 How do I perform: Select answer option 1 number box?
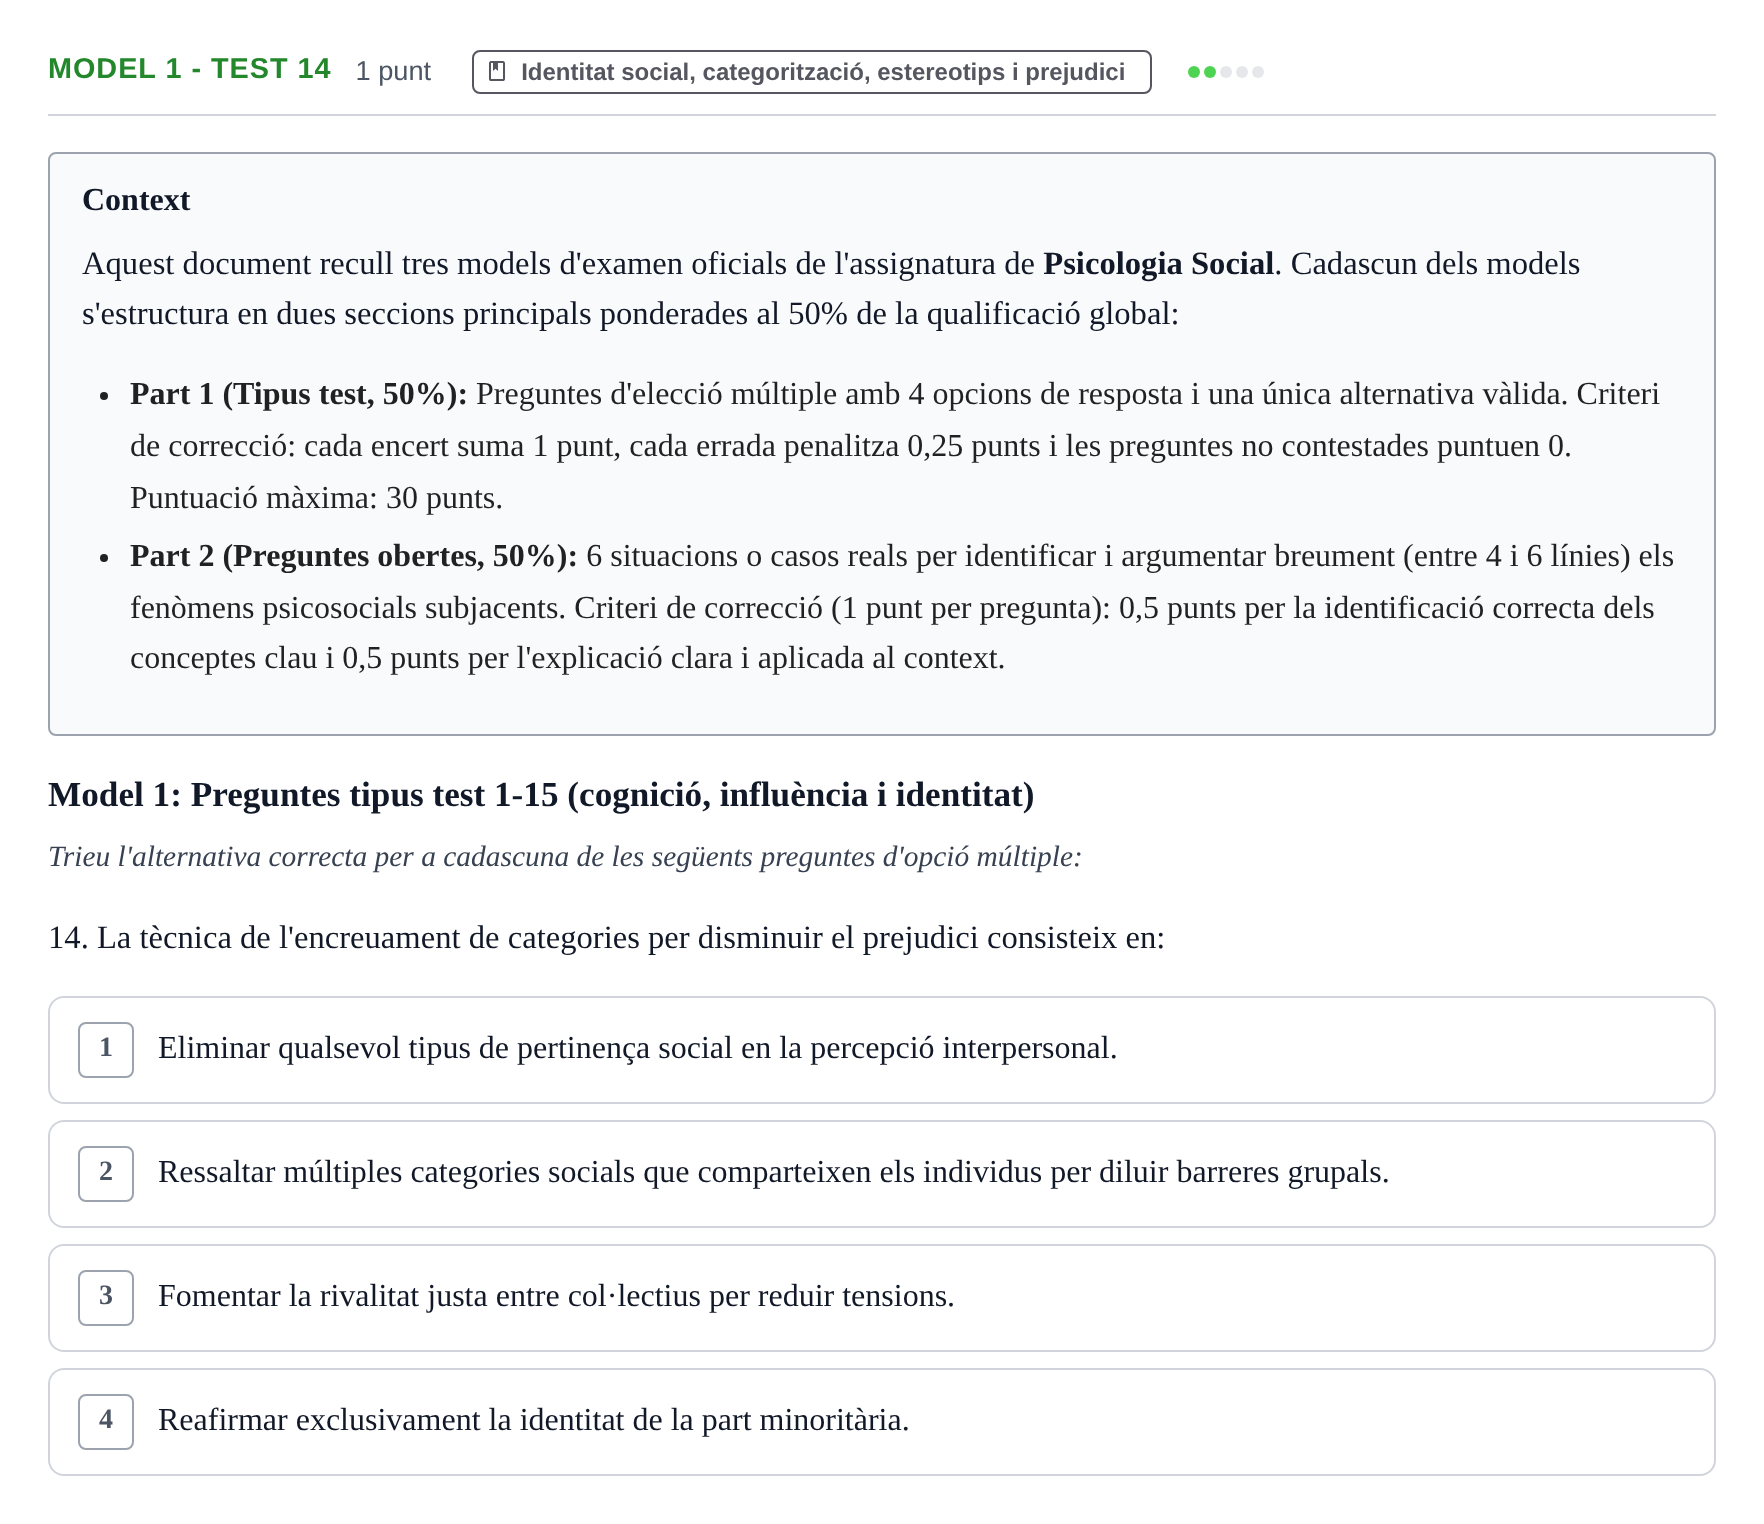coord(106,1049)
